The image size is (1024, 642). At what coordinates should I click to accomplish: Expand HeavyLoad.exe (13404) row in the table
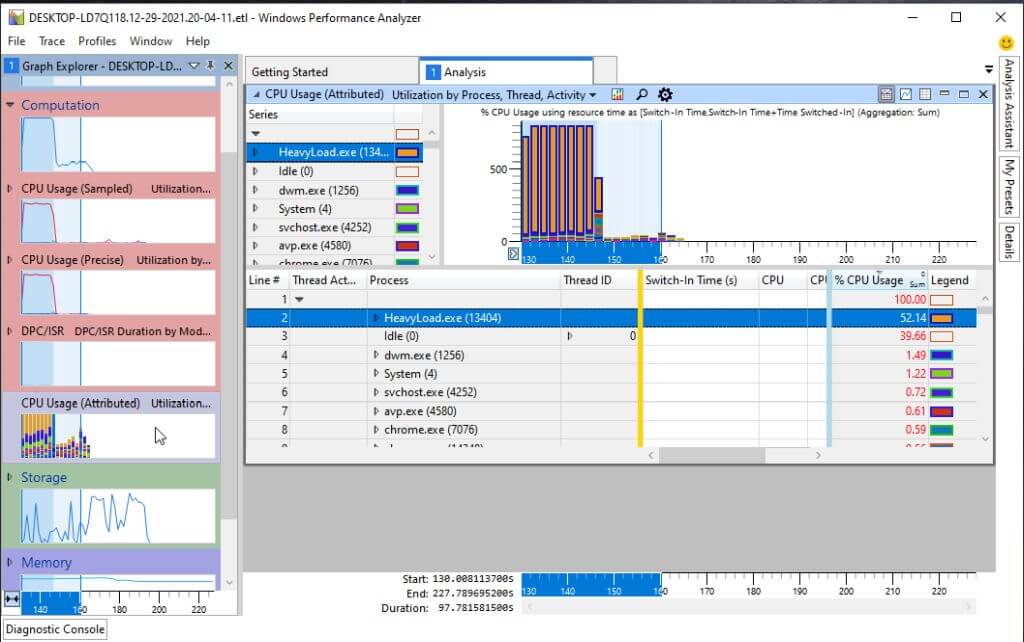(376, 318)
